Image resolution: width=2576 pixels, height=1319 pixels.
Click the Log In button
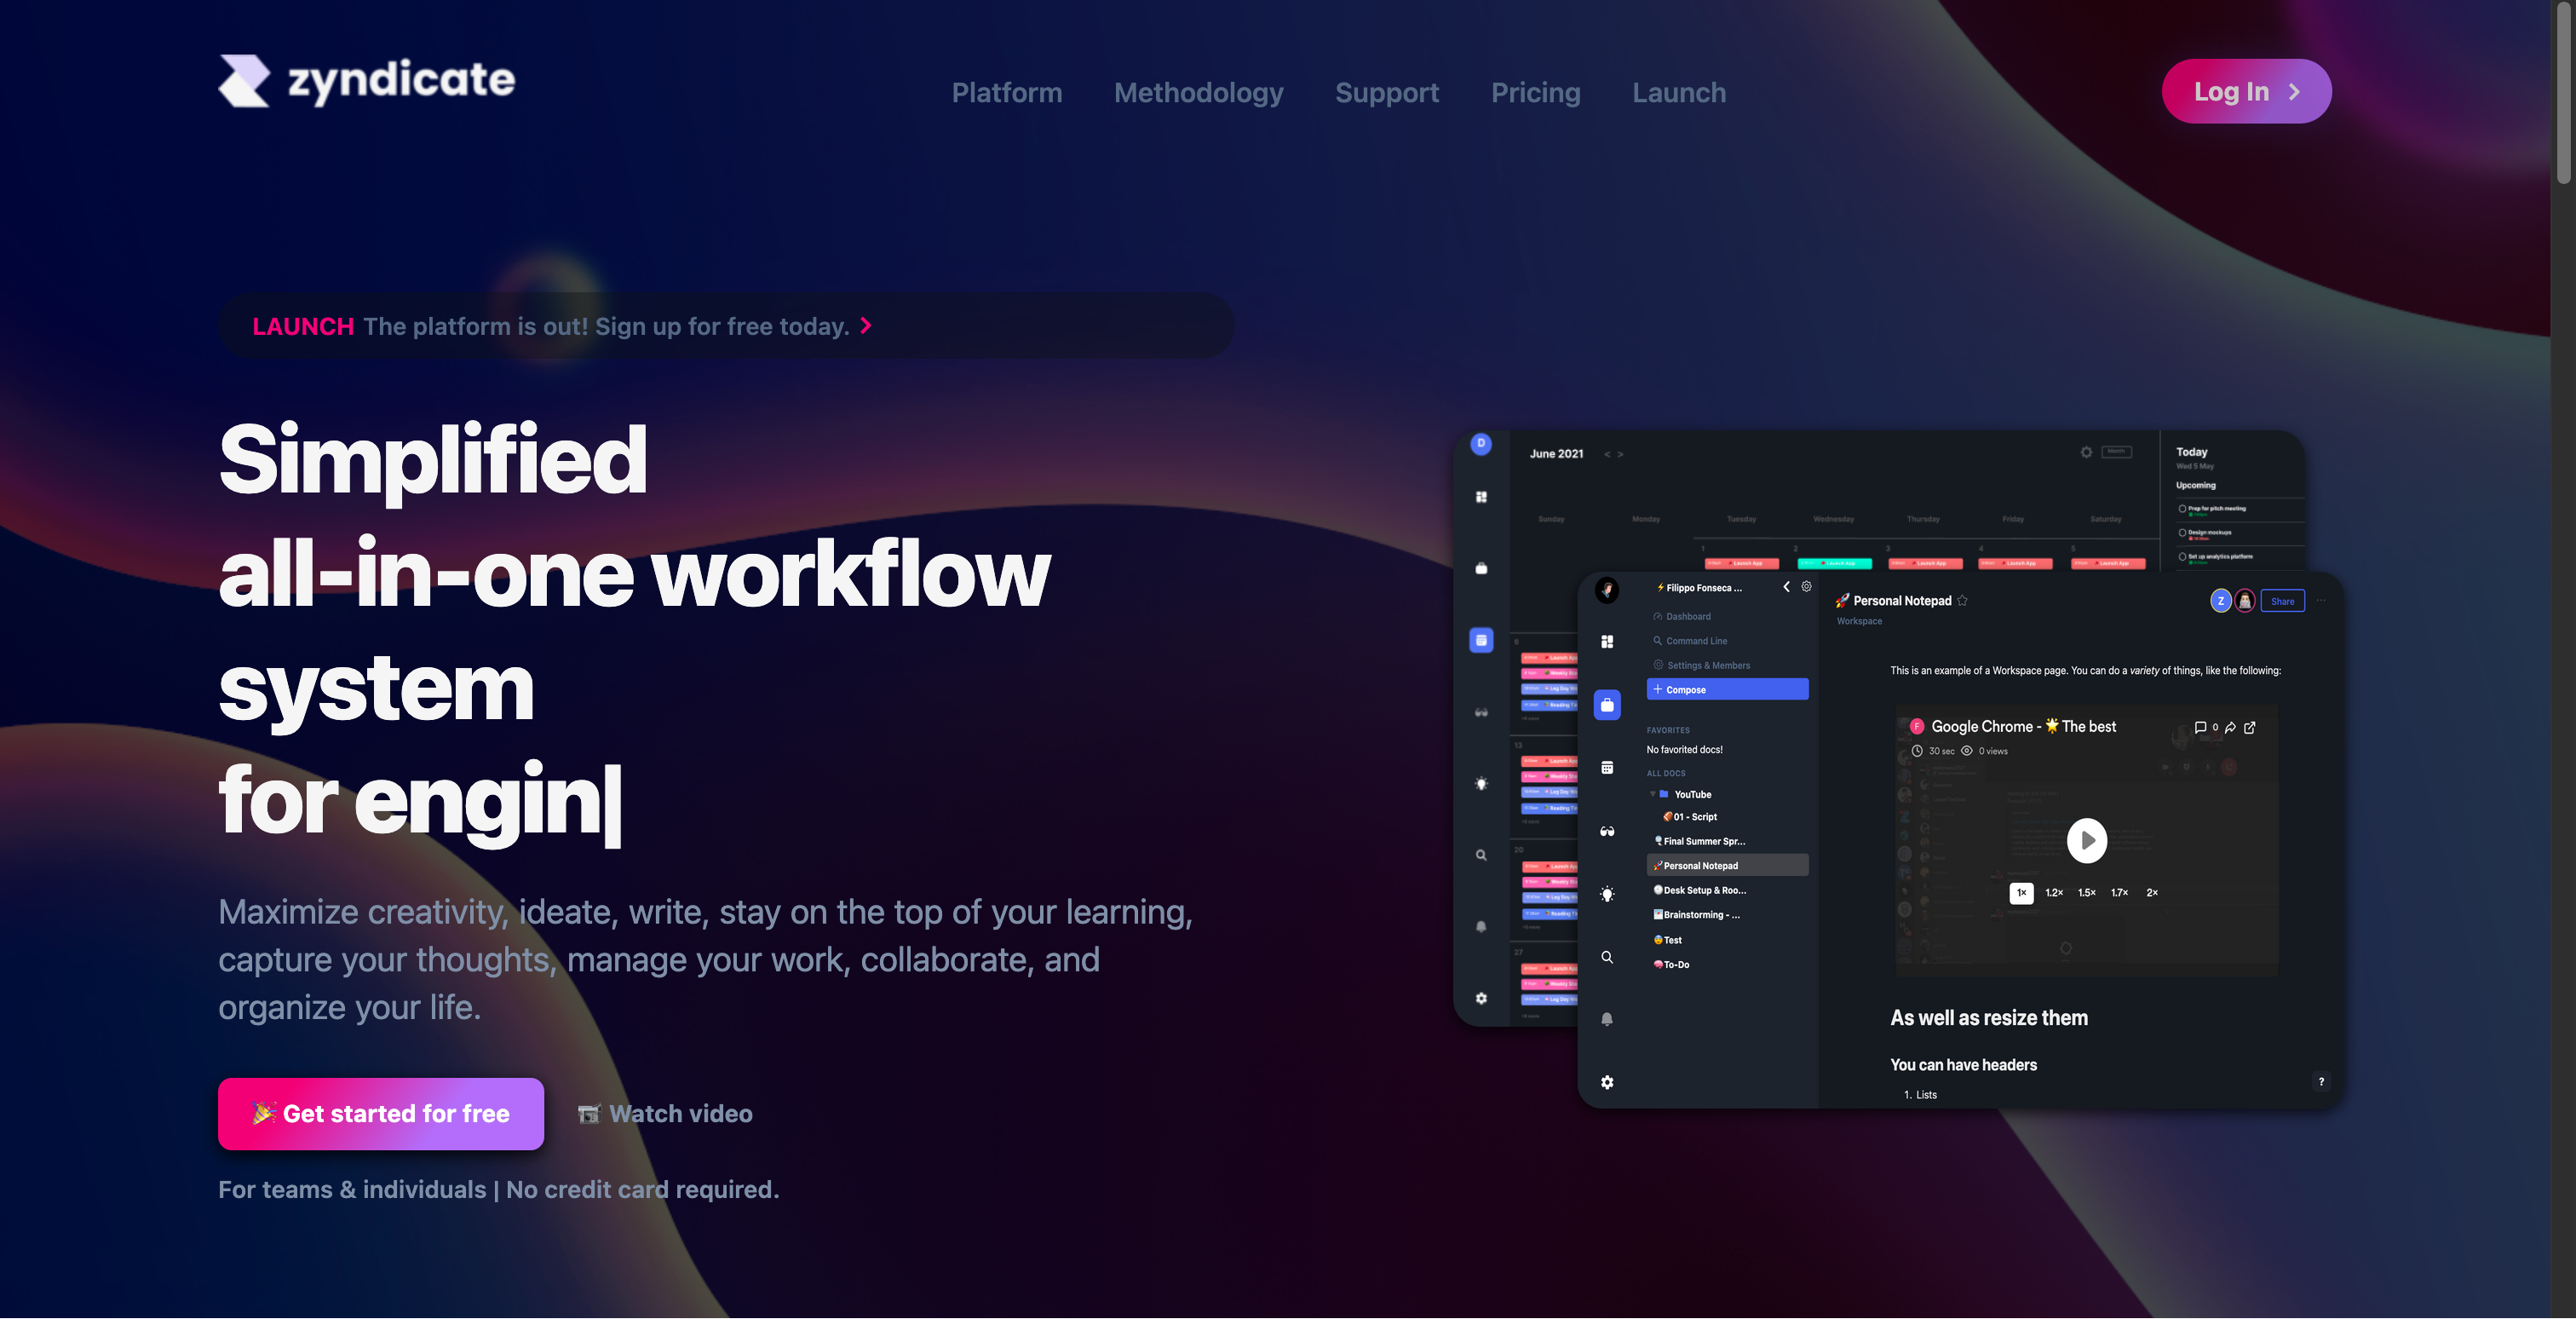[2245, 91]
